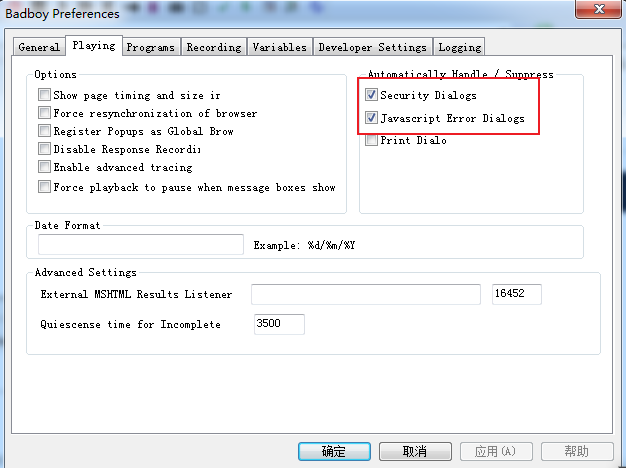The image size is (626, 468).
Task: Uncheck Security Dialogs checkbox
Action: (371, 95)
